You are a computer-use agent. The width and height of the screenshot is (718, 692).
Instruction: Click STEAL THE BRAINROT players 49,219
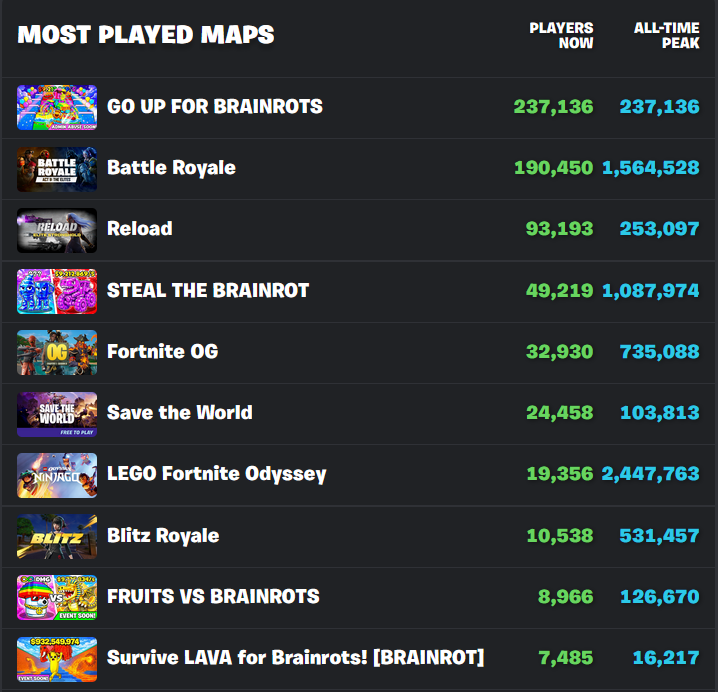coord(560,290)
